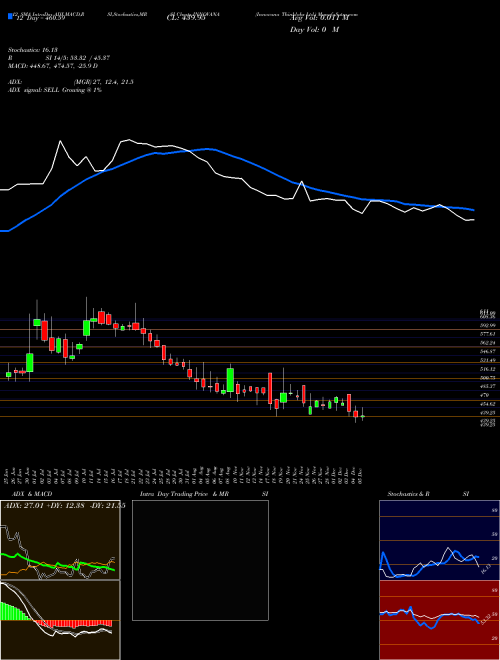Click the 592.99 price level label

(487, 325)
